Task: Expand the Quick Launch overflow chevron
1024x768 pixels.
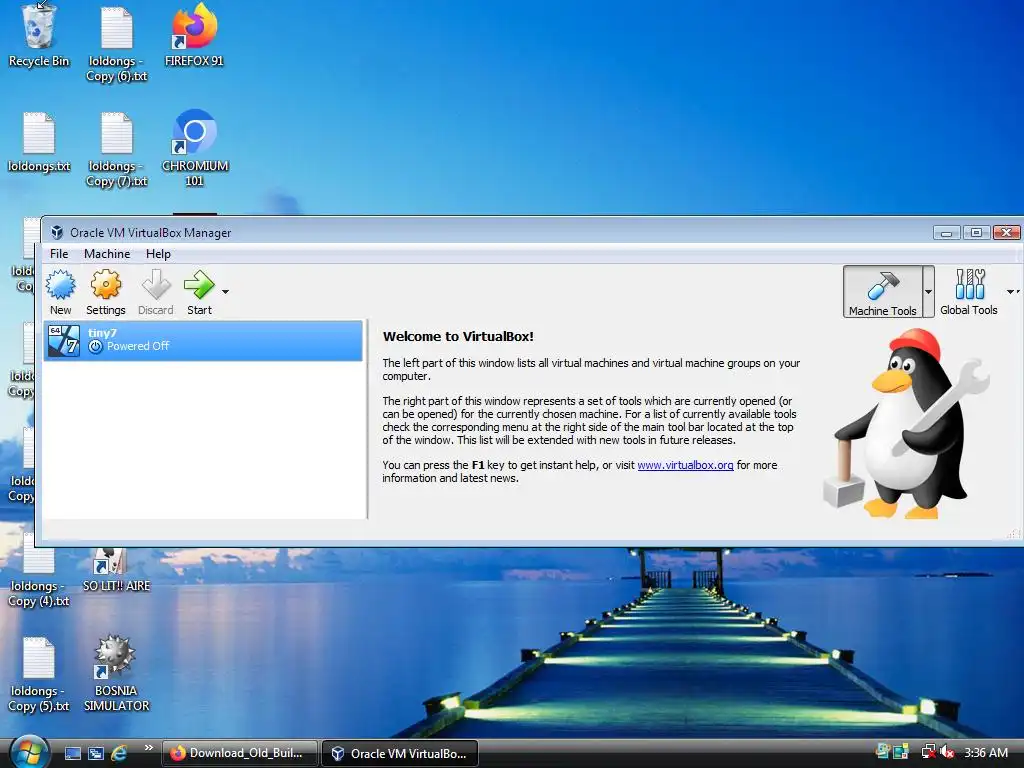Action: (x=148, y=748)
